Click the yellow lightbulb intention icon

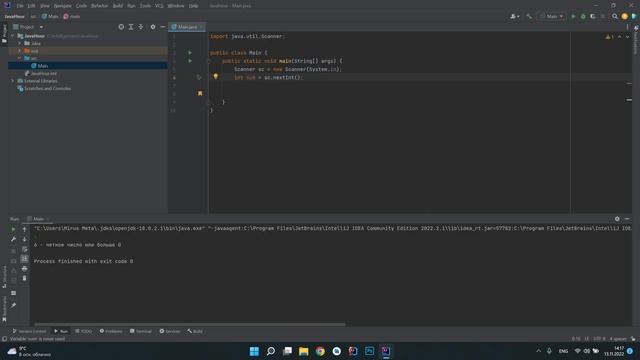click(x=216, y=76)
